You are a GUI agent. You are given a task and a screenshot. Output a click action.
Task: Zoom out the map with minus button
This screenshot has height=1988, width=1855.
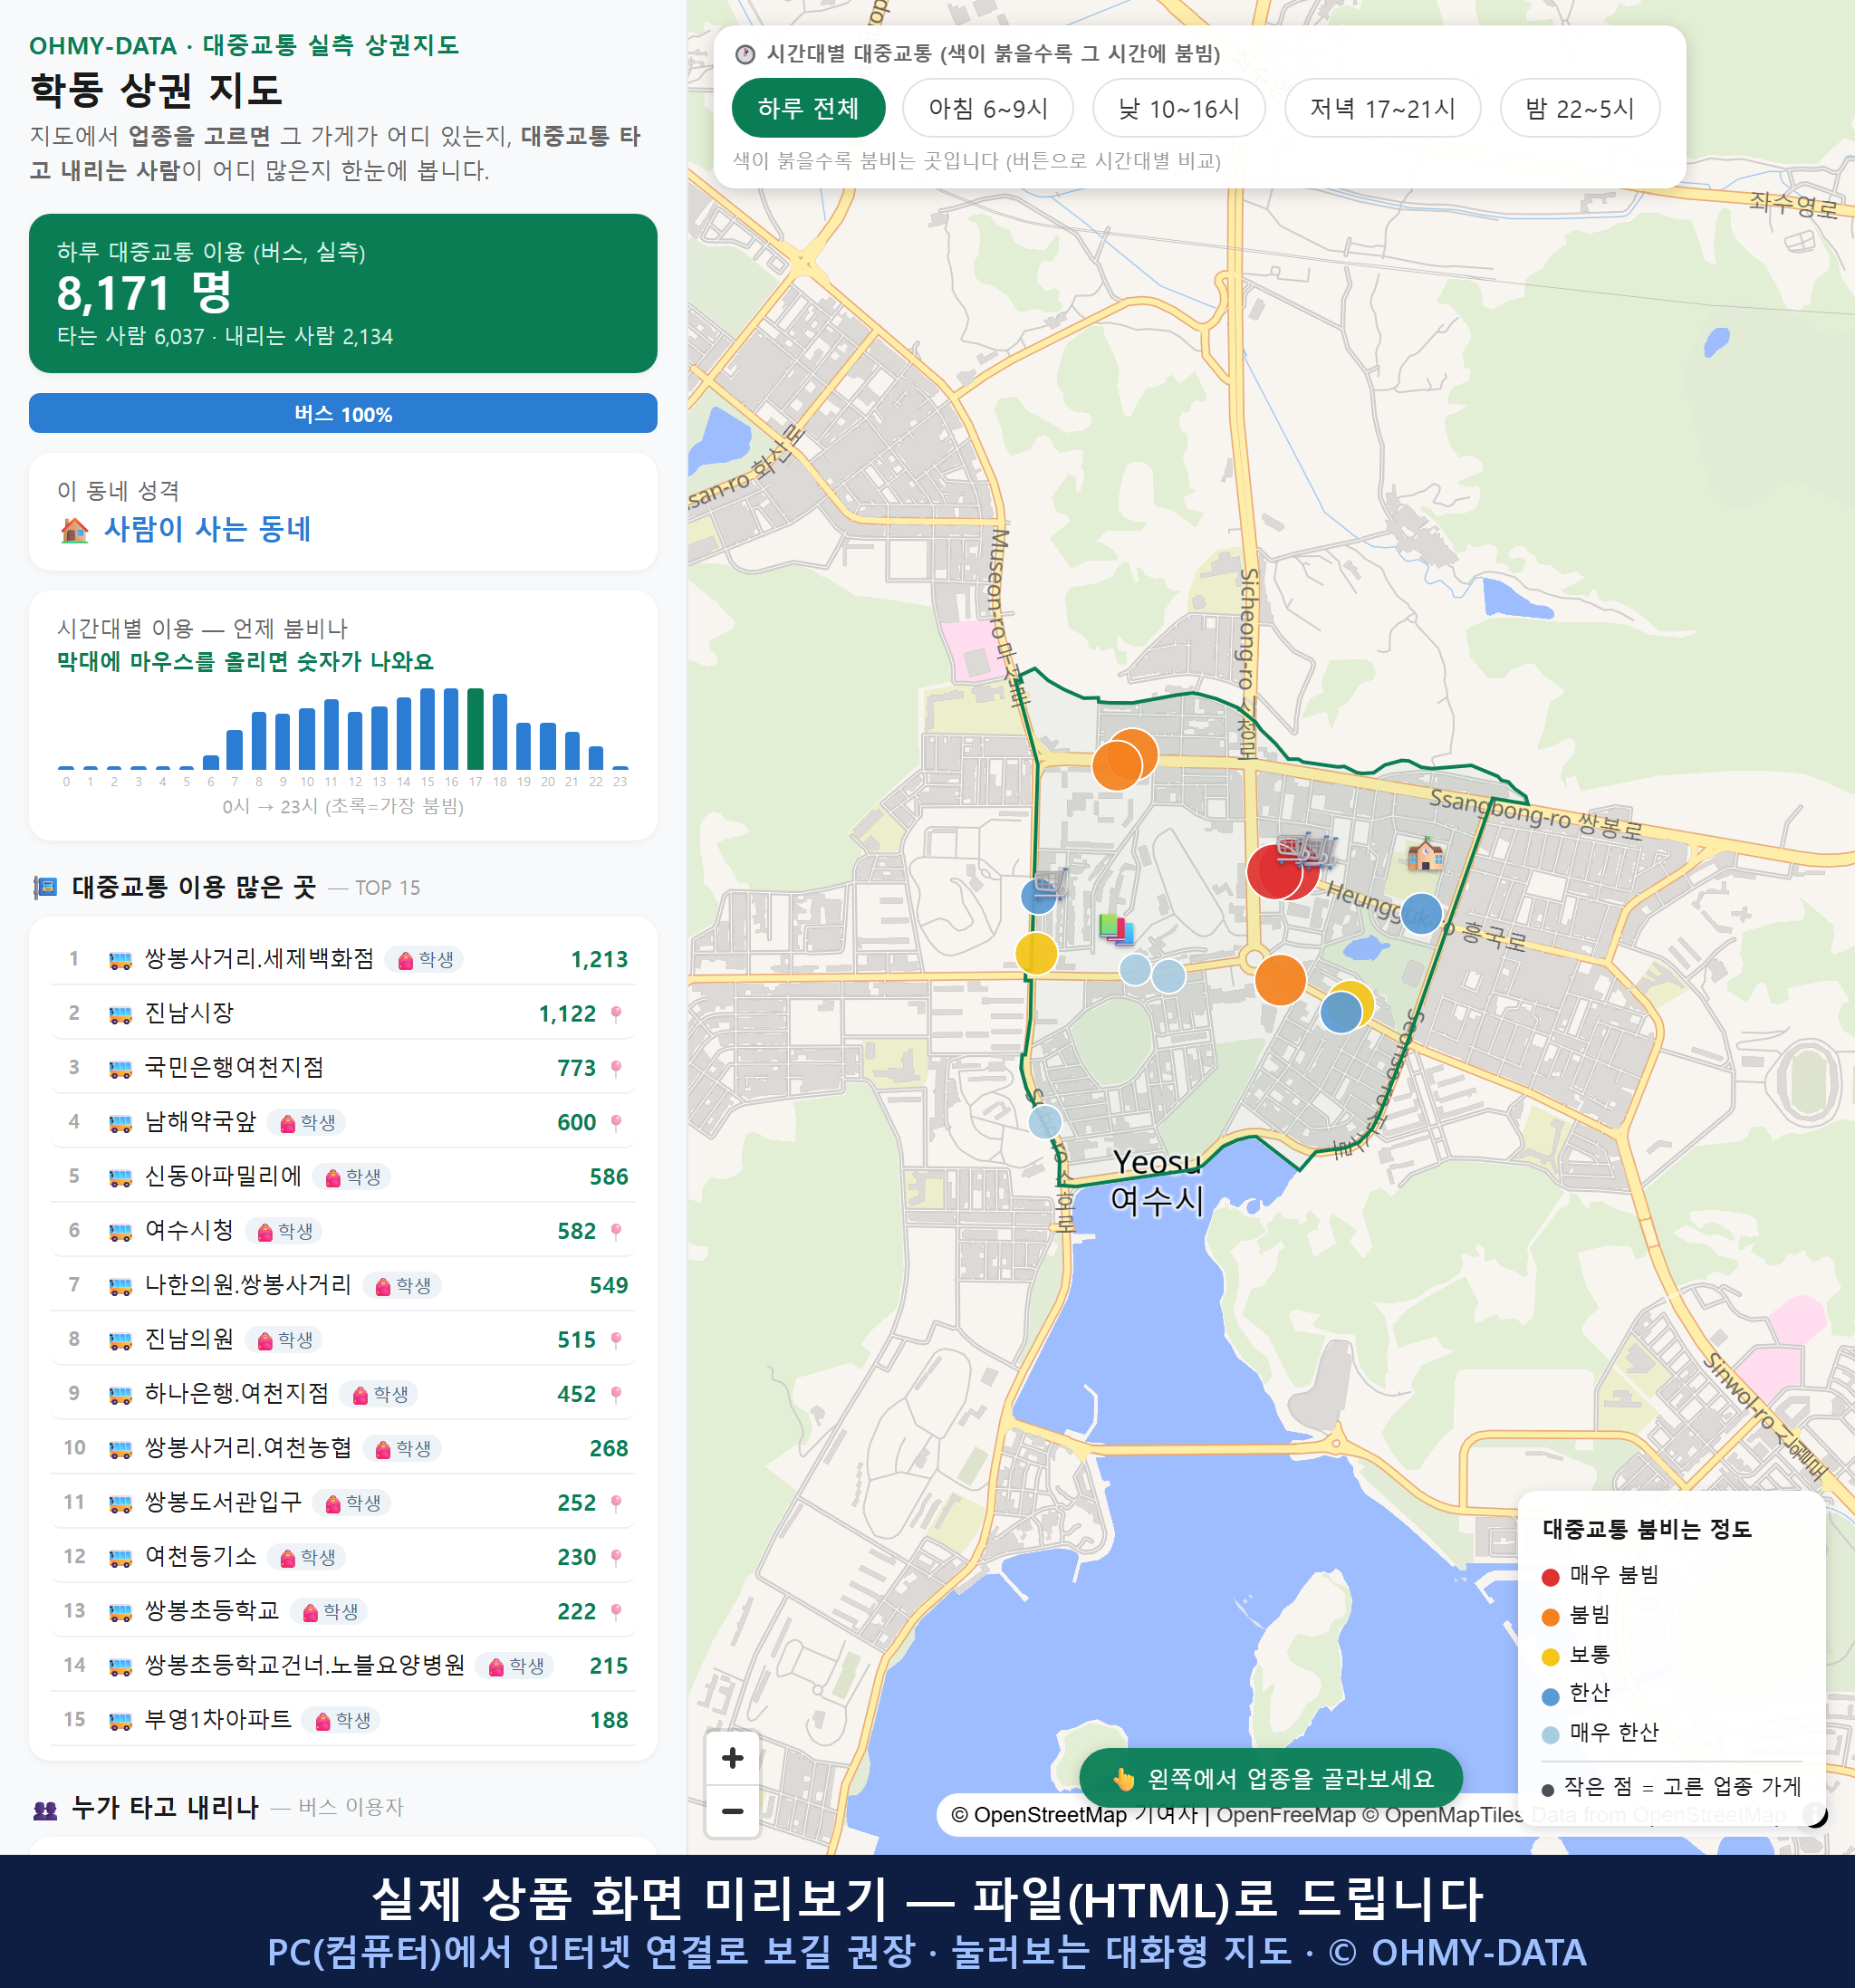[x=732, y=1811]
